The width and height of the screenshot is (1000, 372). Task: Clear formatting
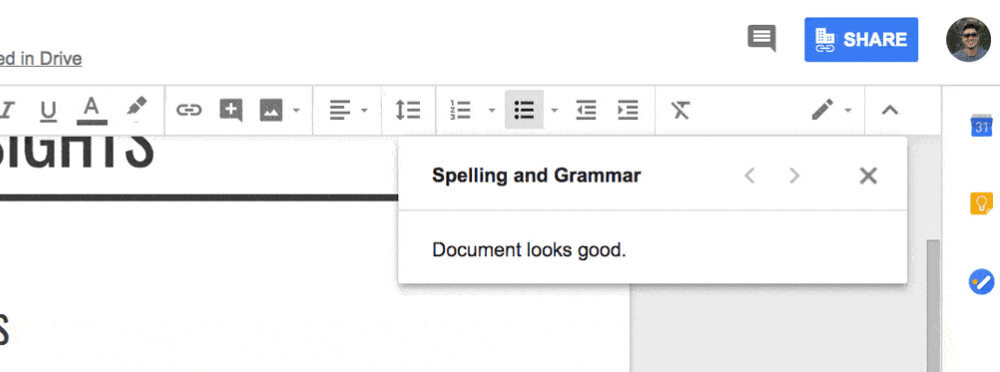pyautogui.click(x=680, y=110)
